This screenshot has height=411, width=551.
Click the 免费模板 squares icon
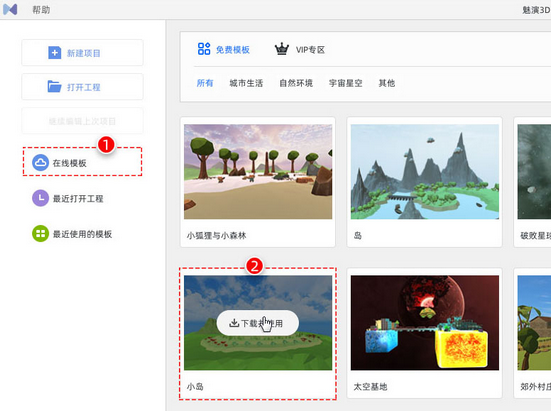(x=204, y=49)
